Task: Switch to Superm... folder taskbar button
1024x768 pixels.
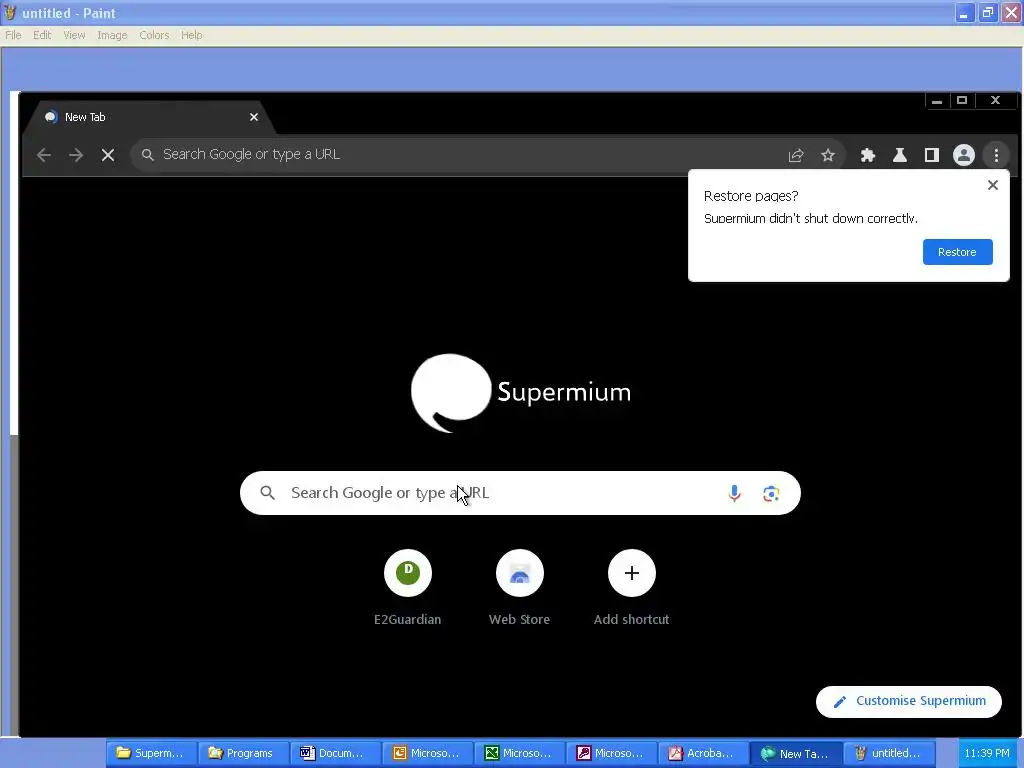Action: [x=151, y=754]
